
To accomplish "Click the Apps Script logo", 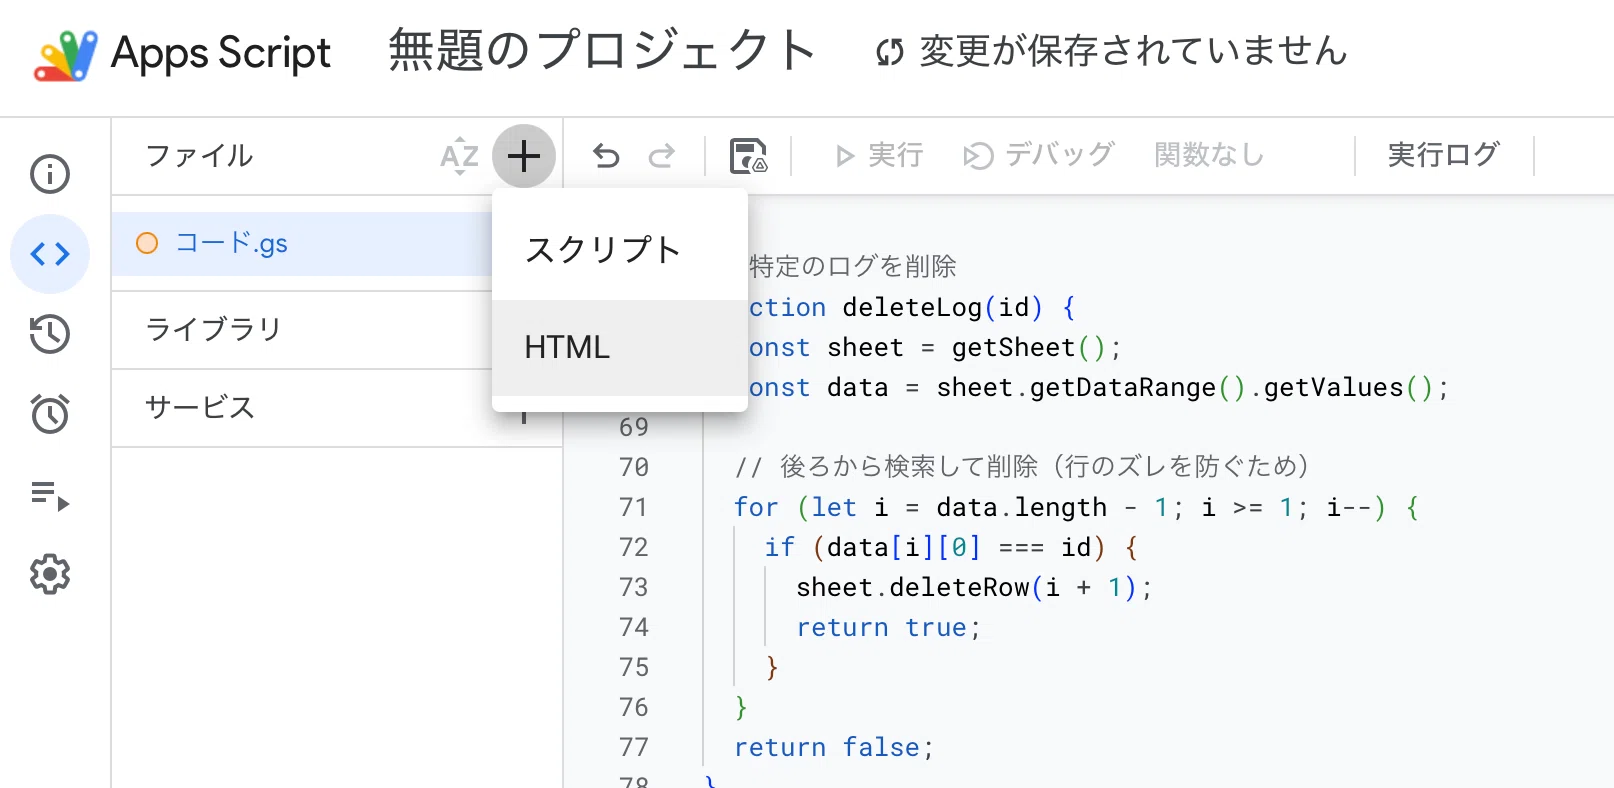I will [66, 54].
